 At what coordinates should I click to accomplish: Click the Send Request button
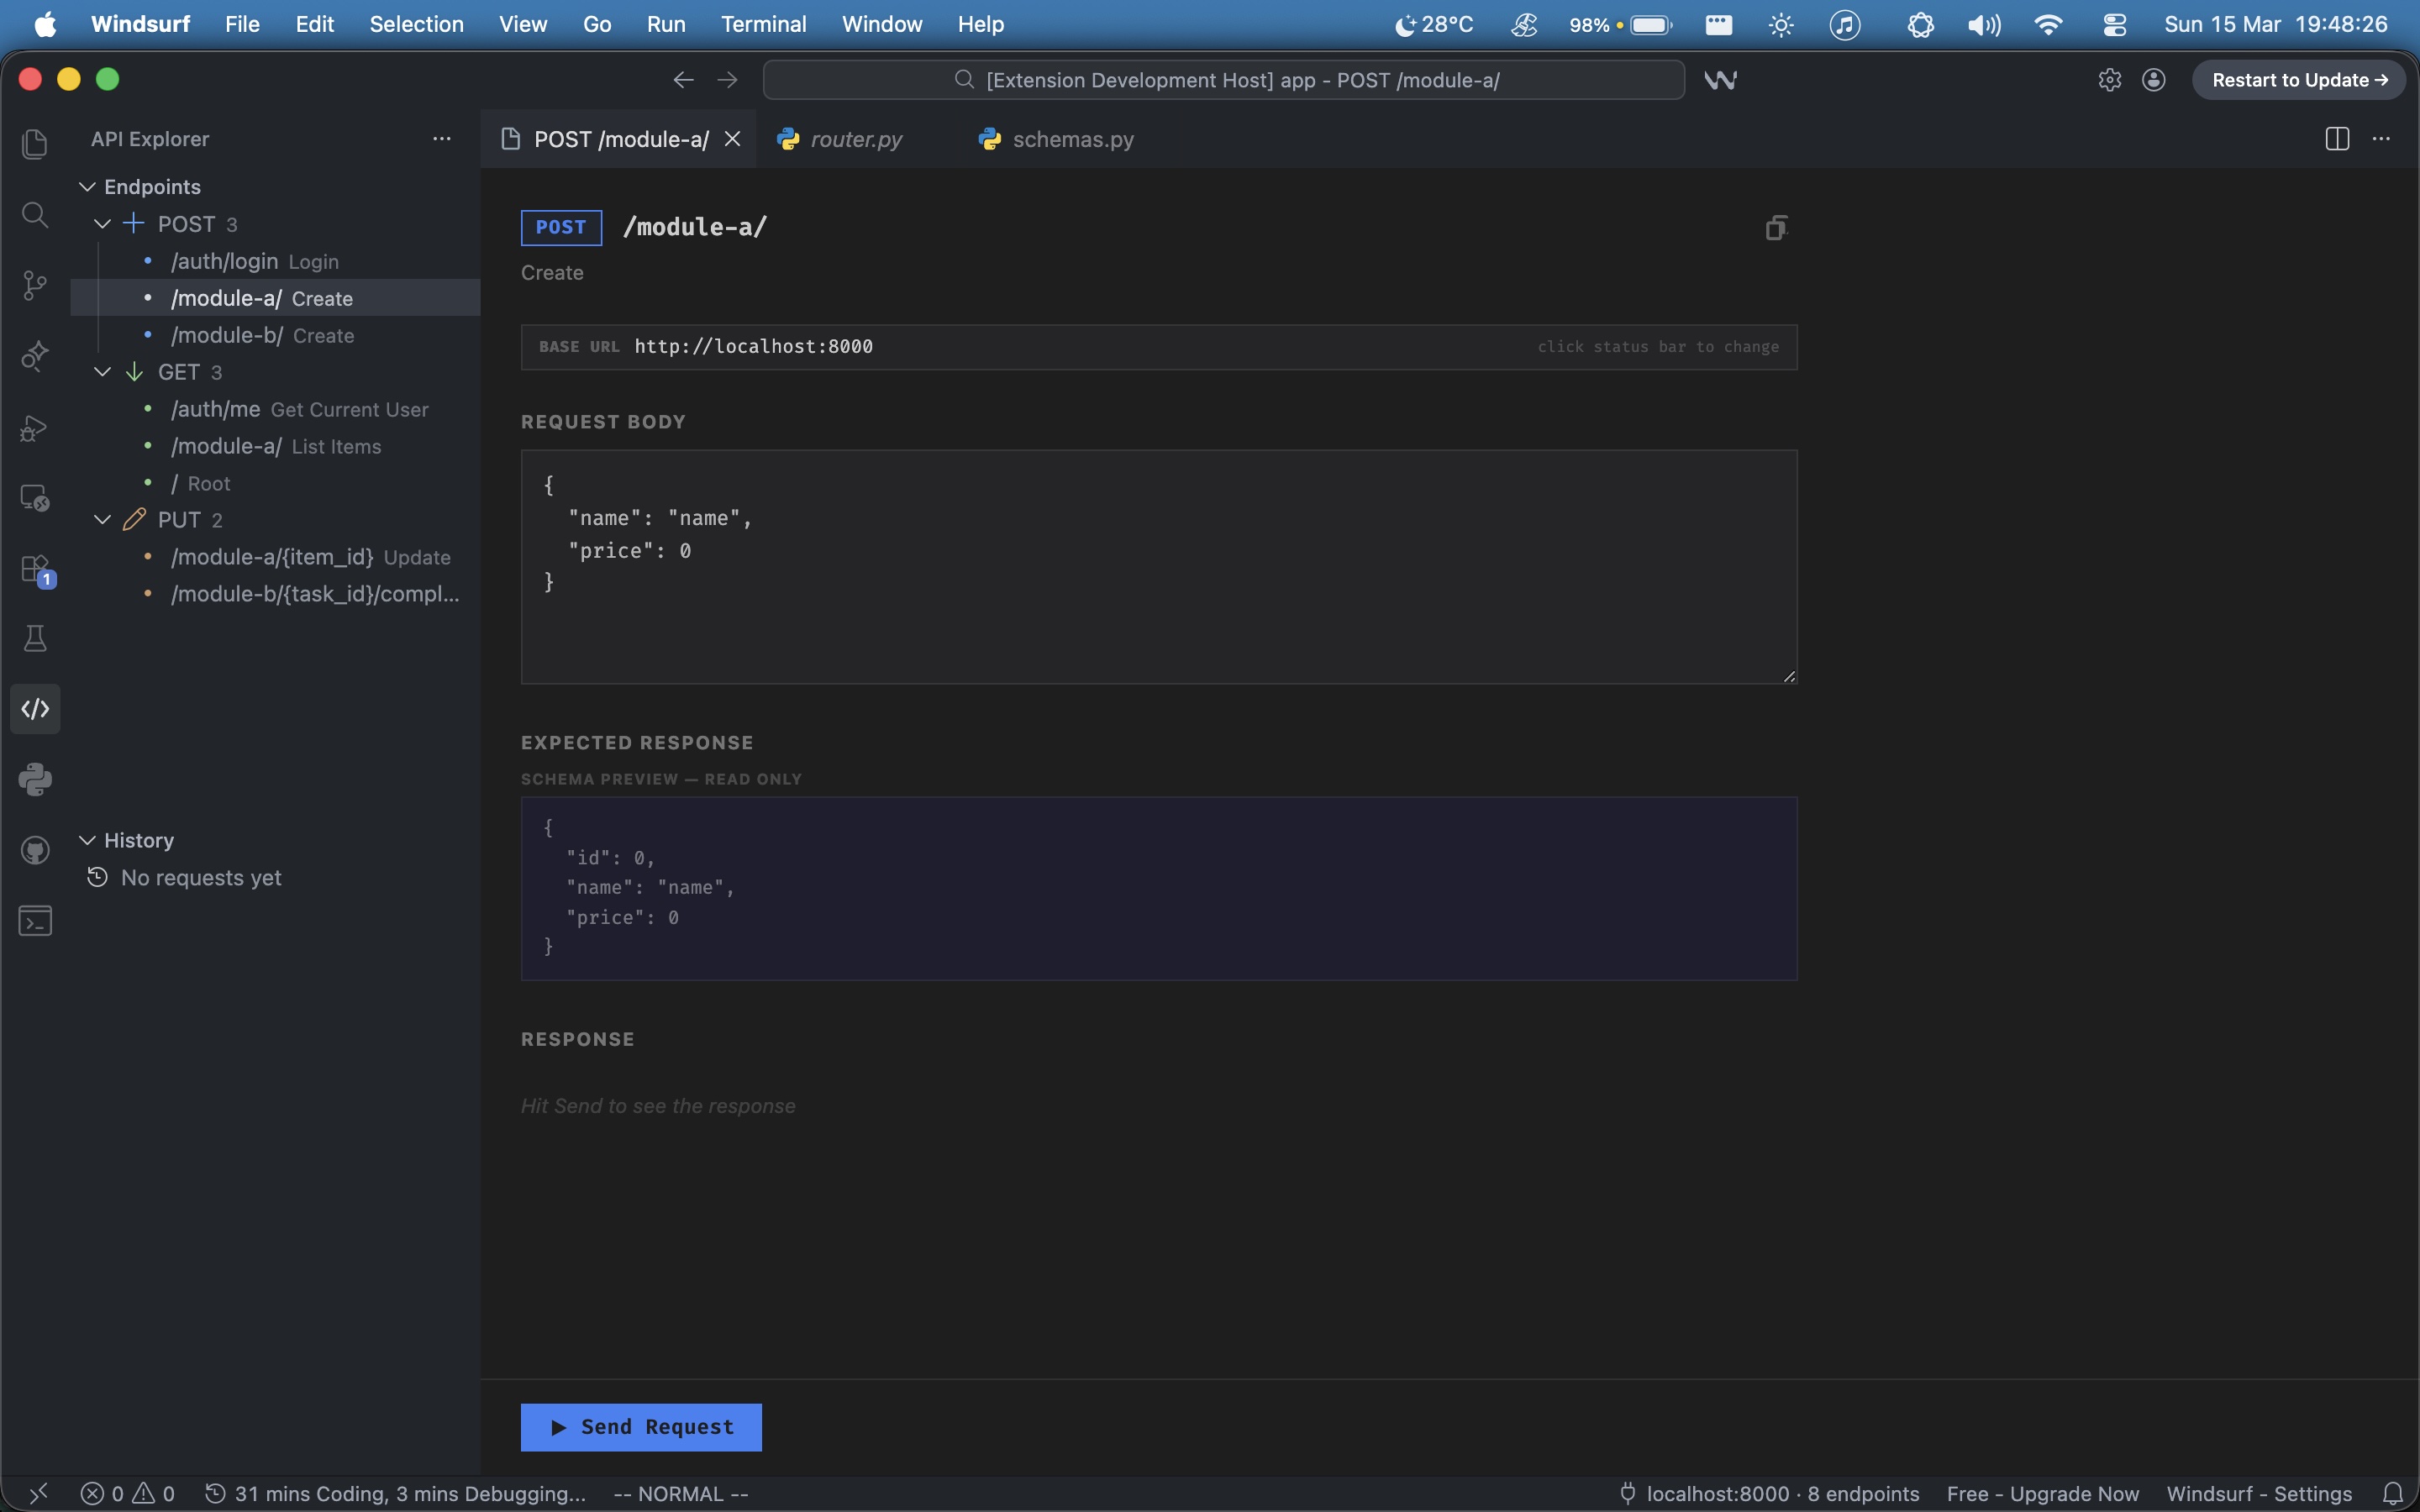click(x=640, y=1427)
